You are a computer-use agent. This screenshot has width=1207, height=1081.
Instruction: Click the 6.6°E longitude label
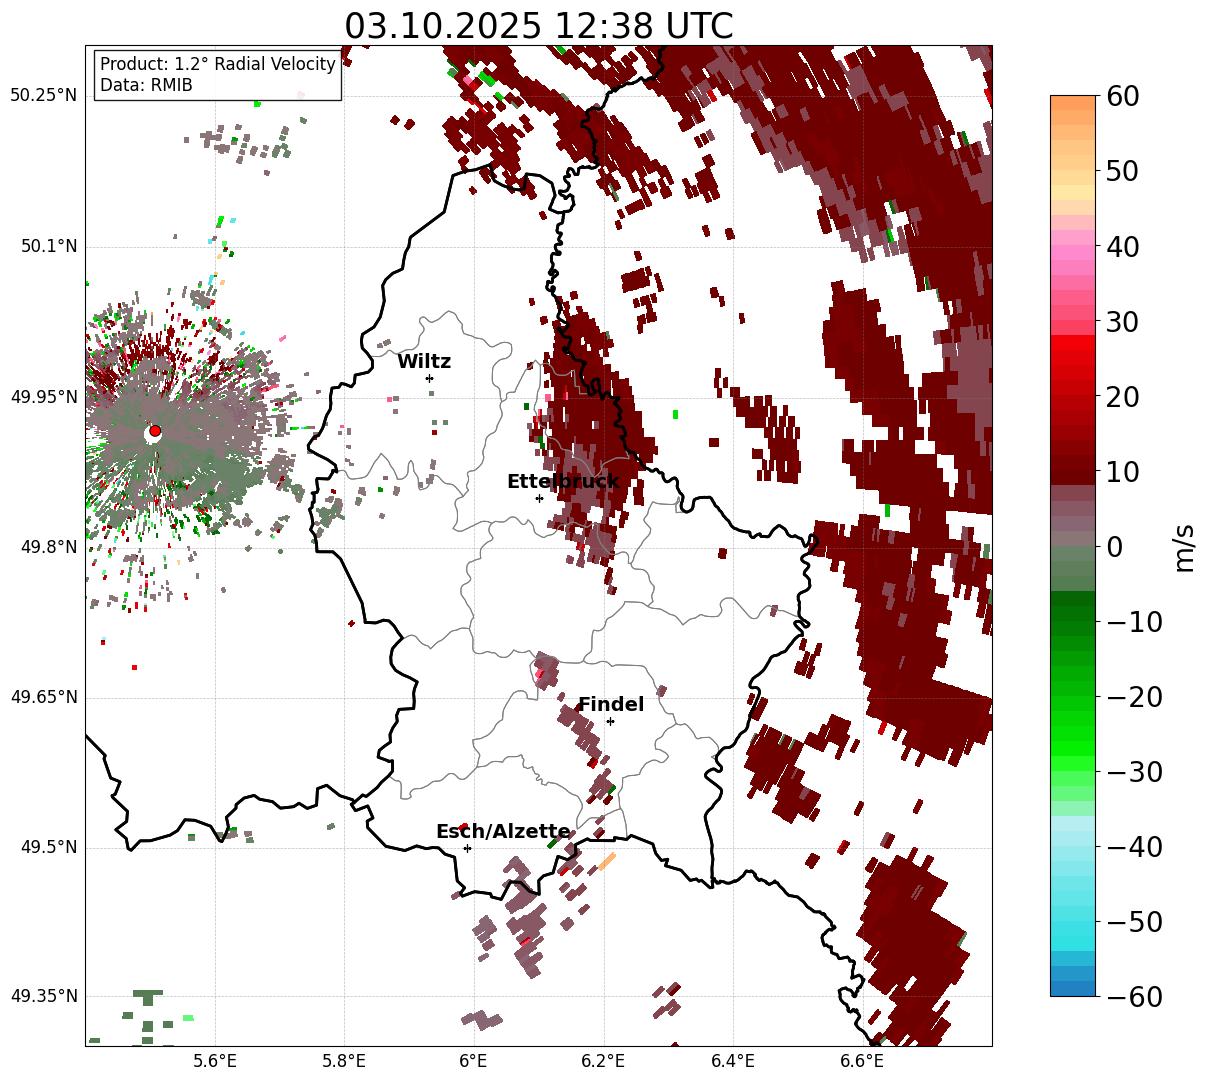pos(862,1061)
